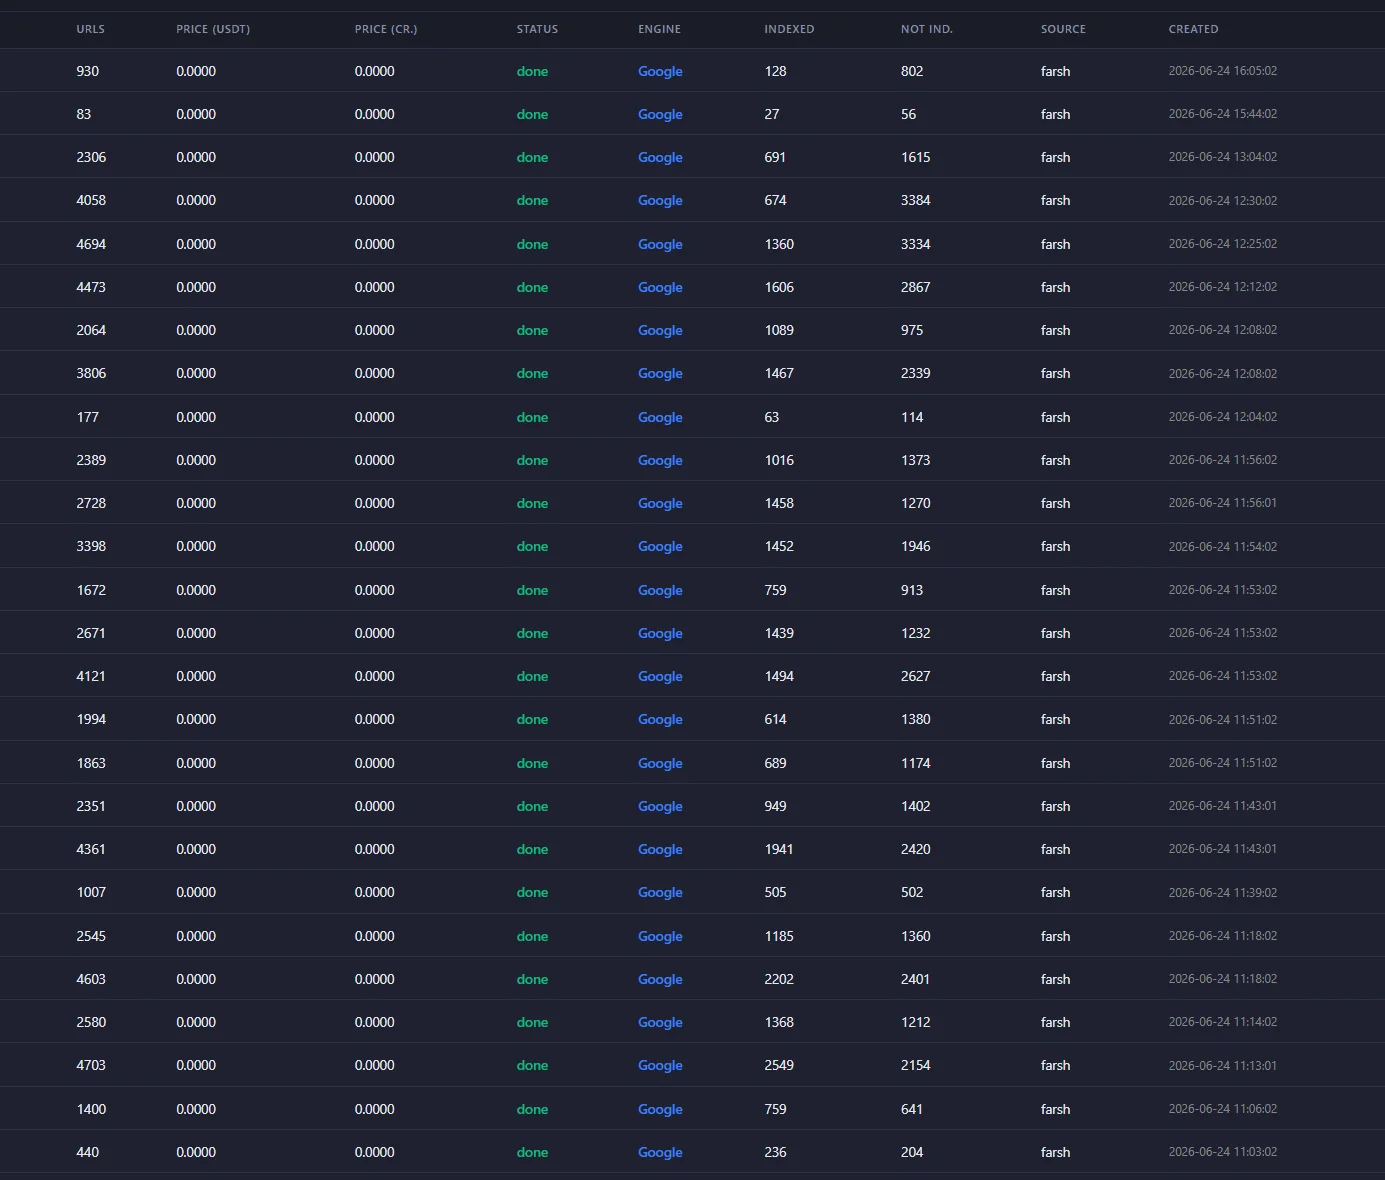Click indexed count 1606

coord(779,287)
